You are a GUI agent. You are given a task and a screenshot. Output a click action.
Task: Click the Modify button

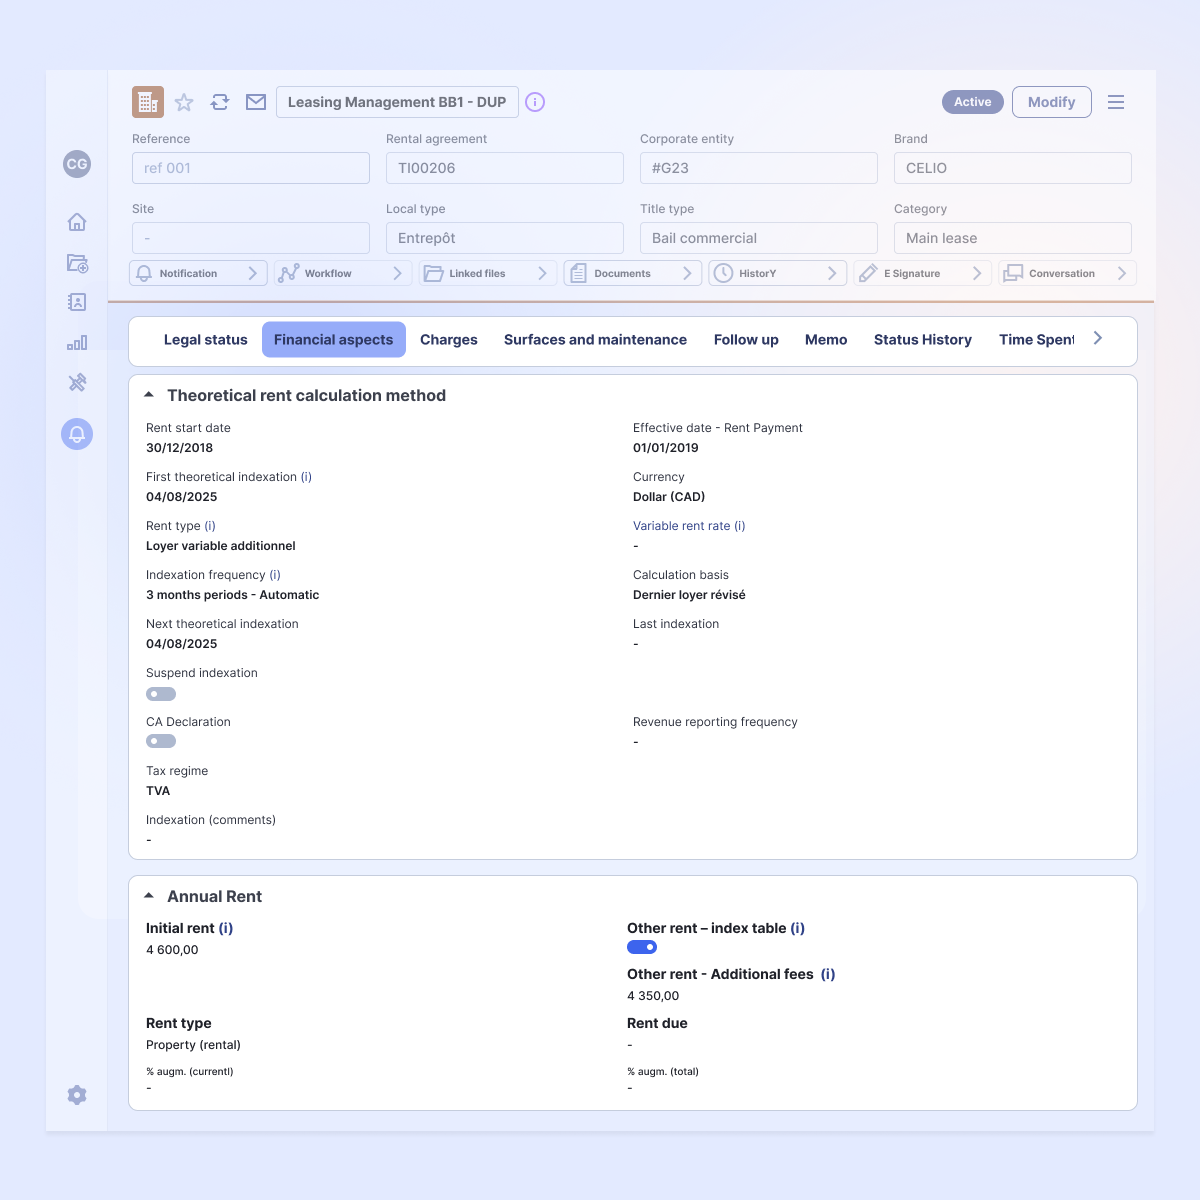[x=1052, y=102]
